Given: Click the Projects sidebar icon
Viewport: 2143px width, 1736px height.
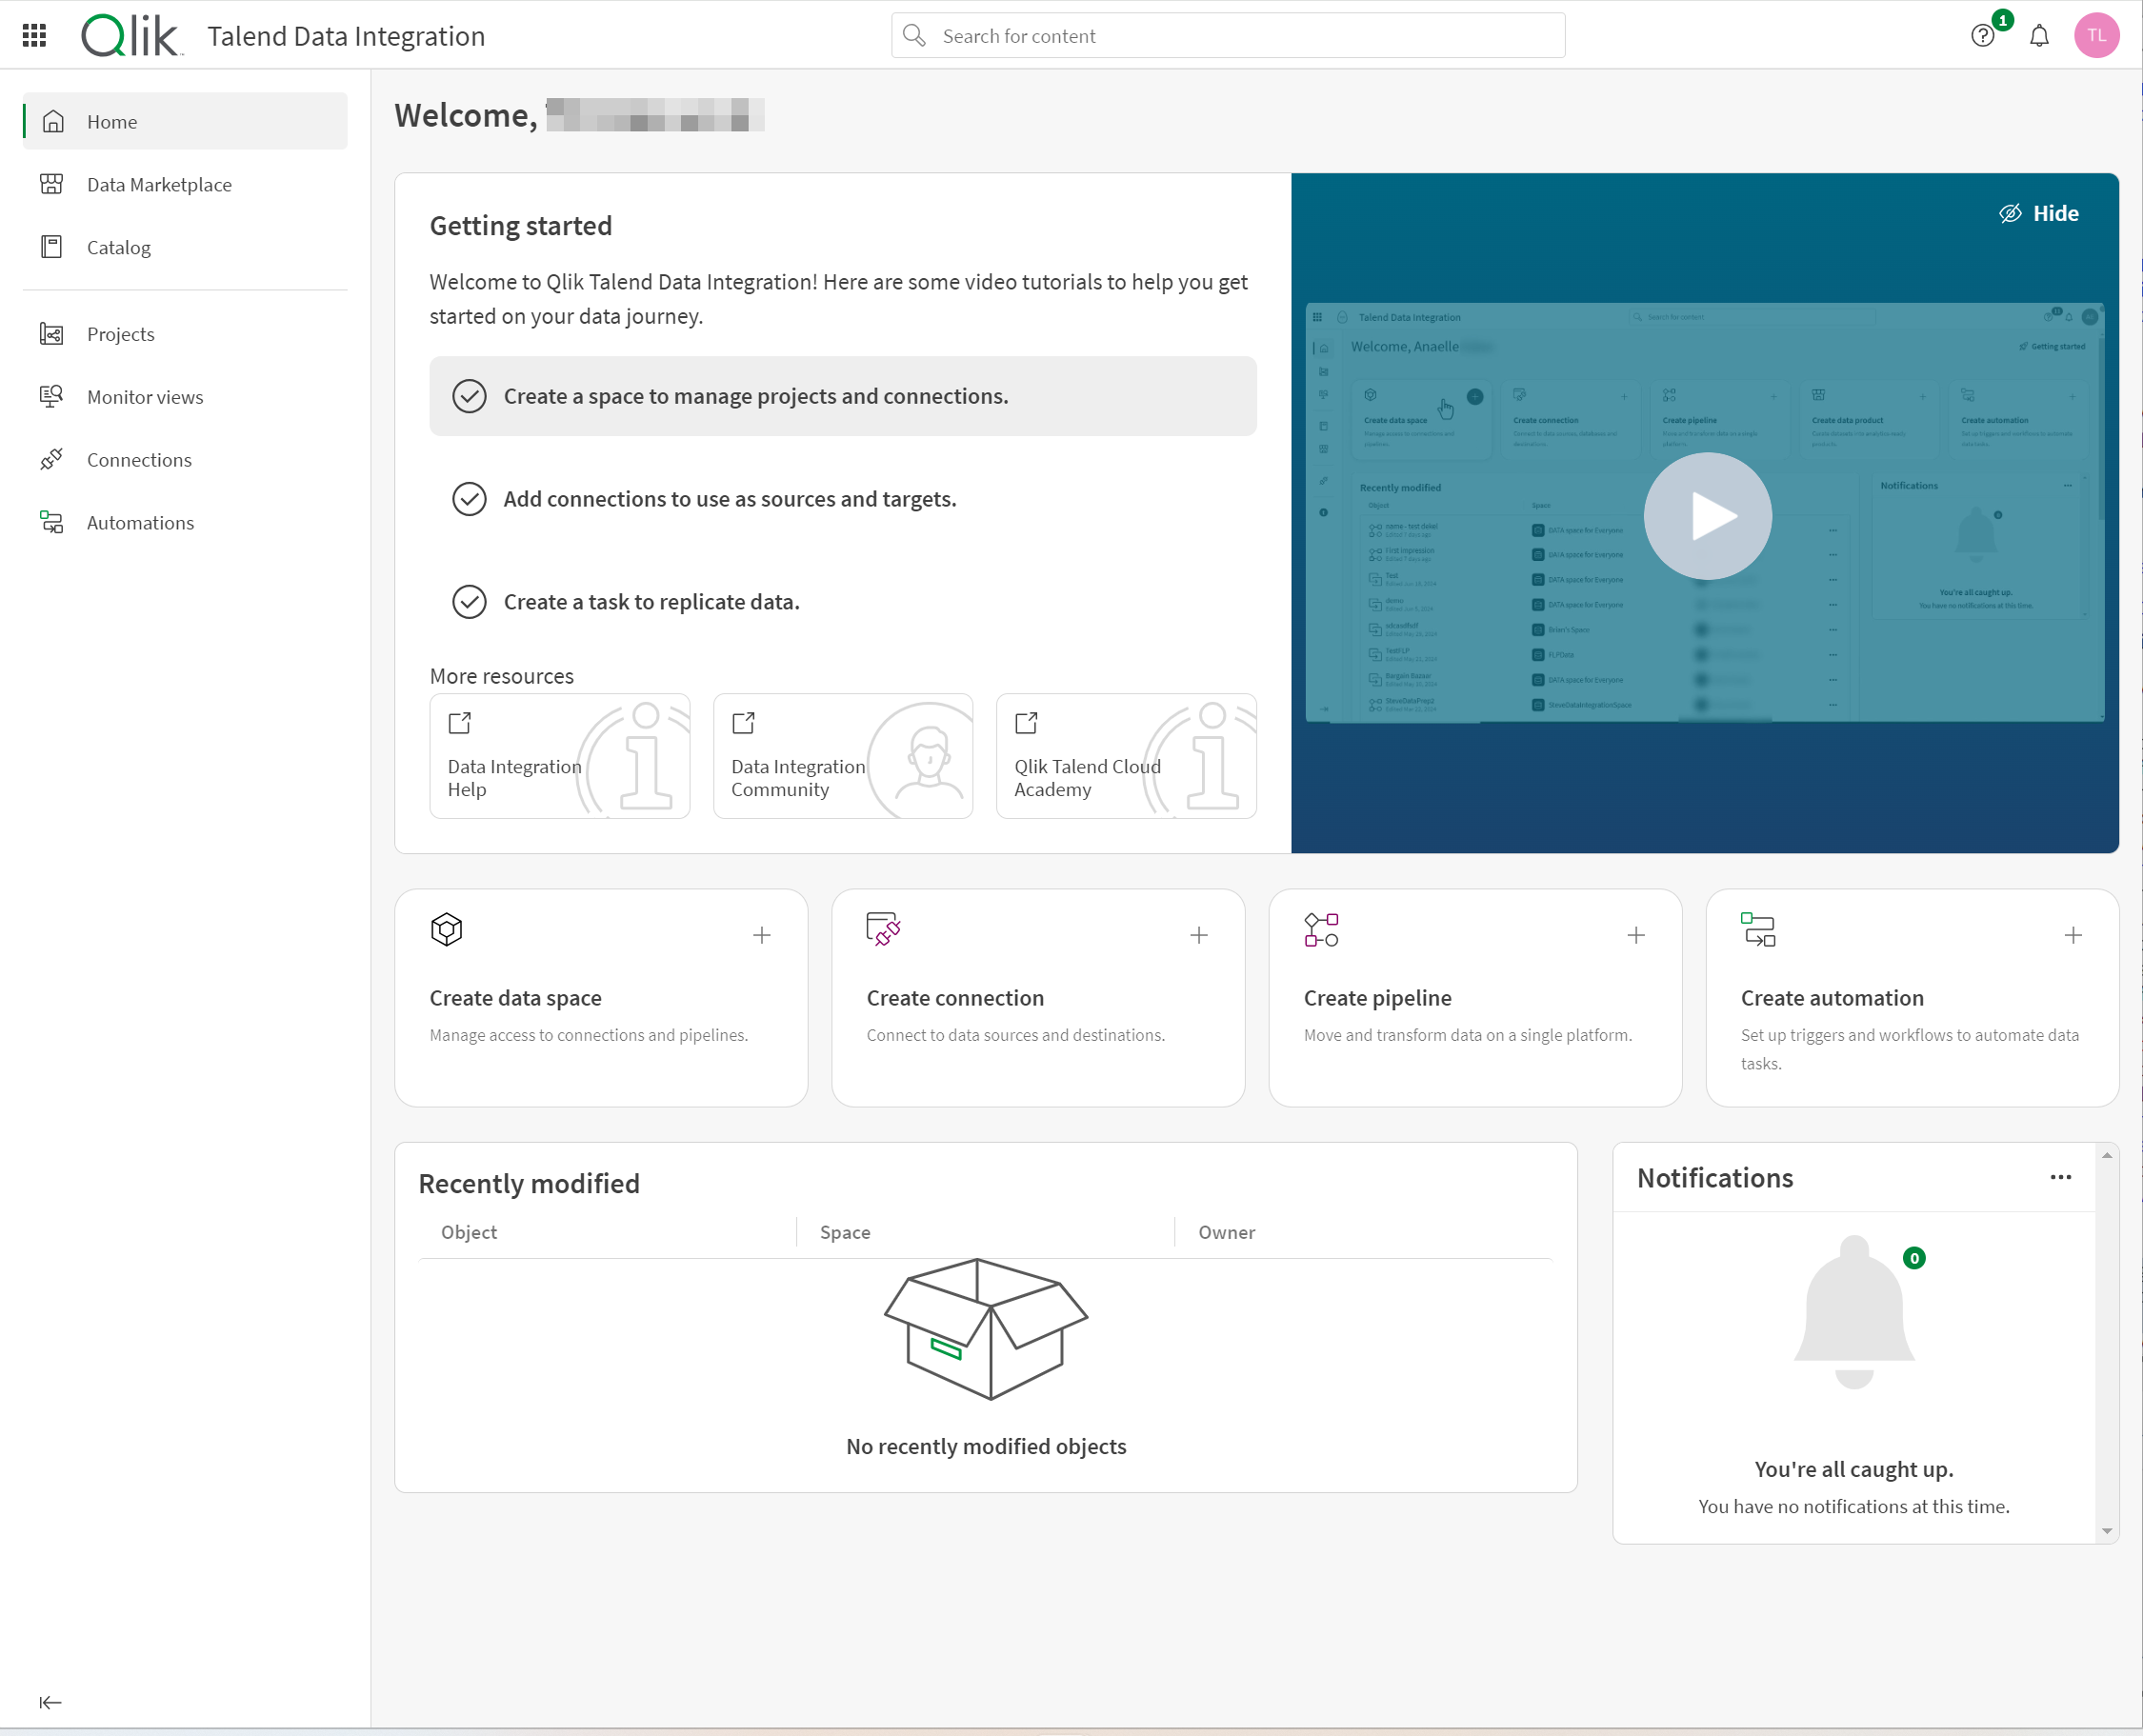Looking at the screenshot, I should click(51, 333).
